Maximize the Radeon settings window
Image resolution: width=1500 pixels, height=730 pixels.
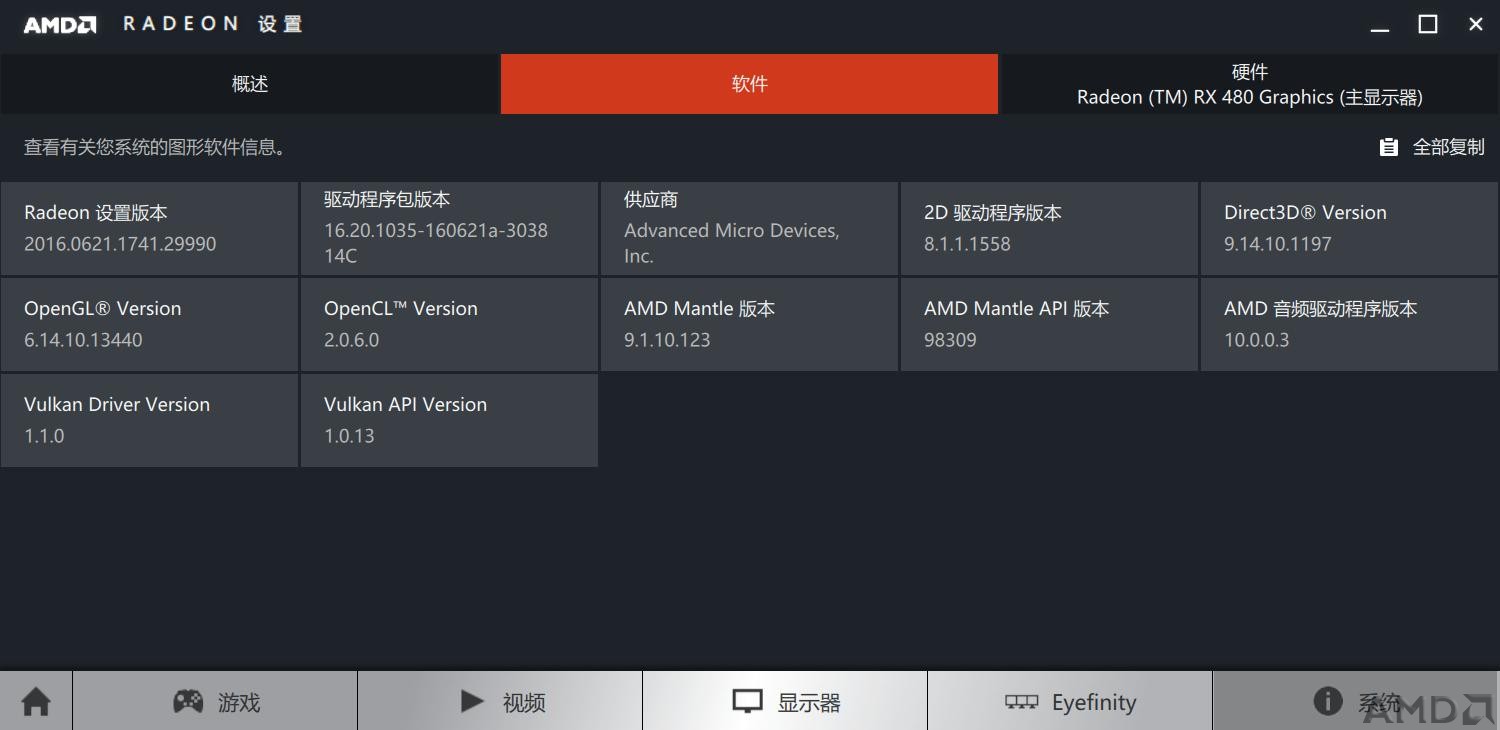point(1428,25)
